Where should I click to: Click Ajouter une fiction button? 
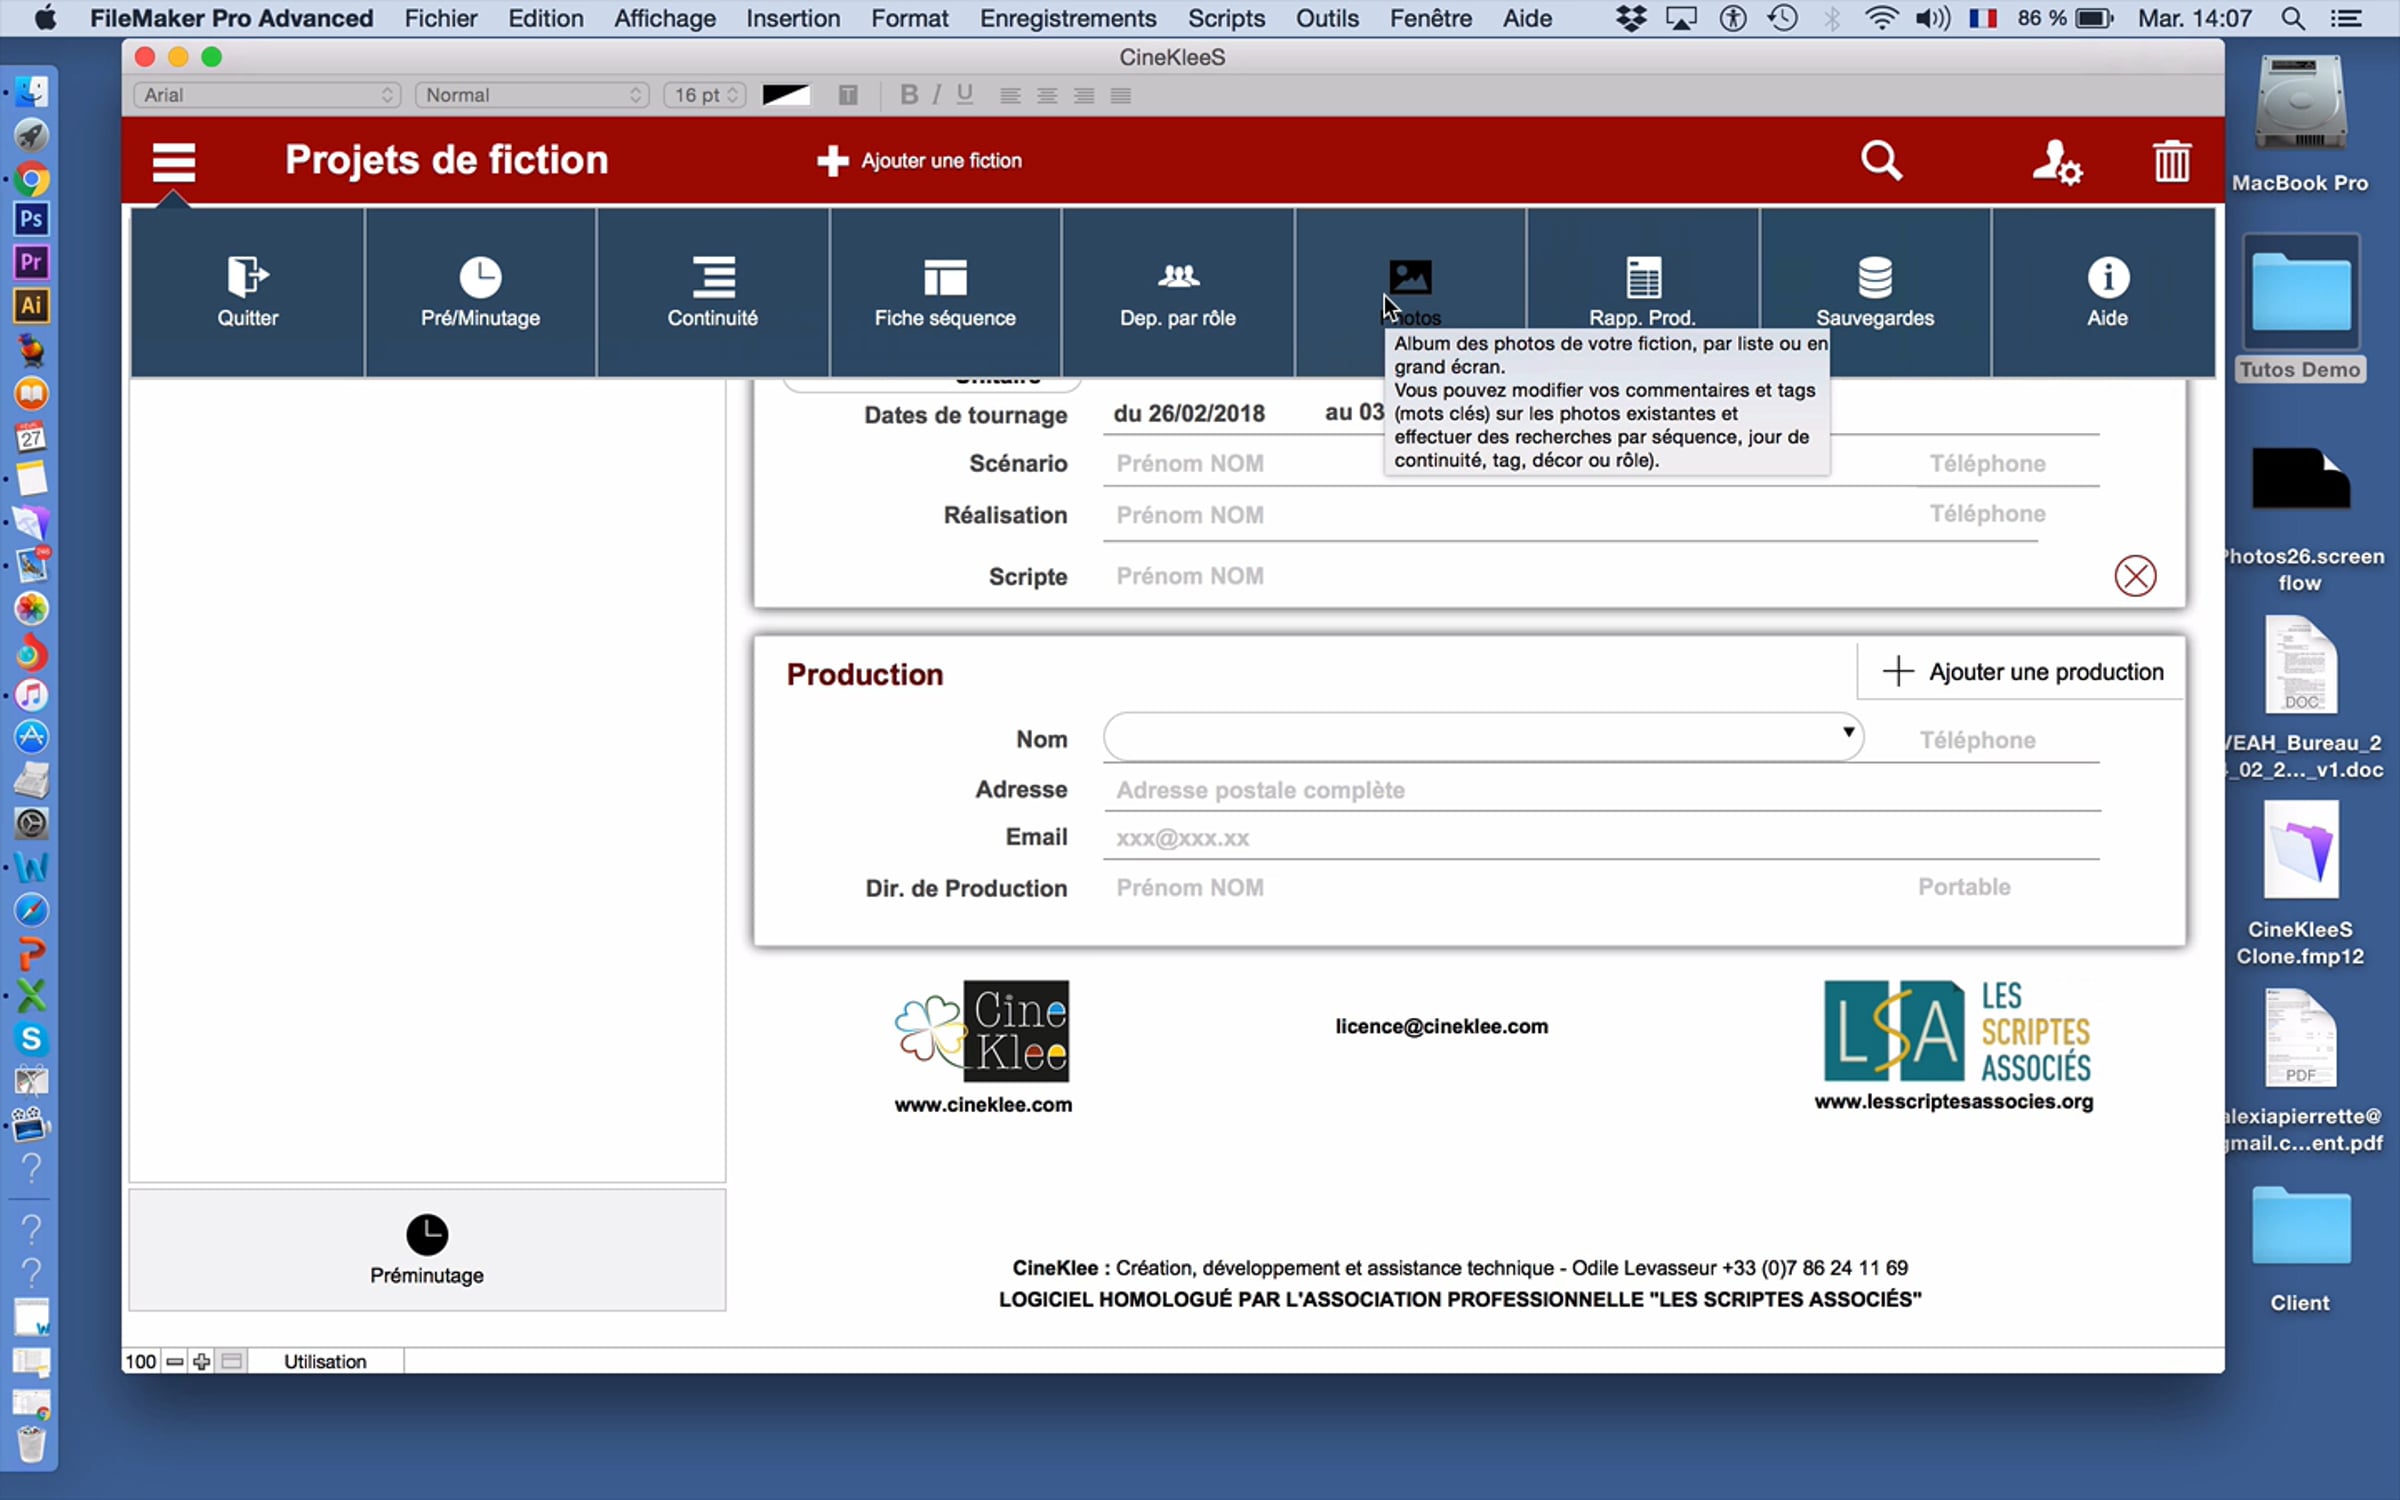(919, 161)
